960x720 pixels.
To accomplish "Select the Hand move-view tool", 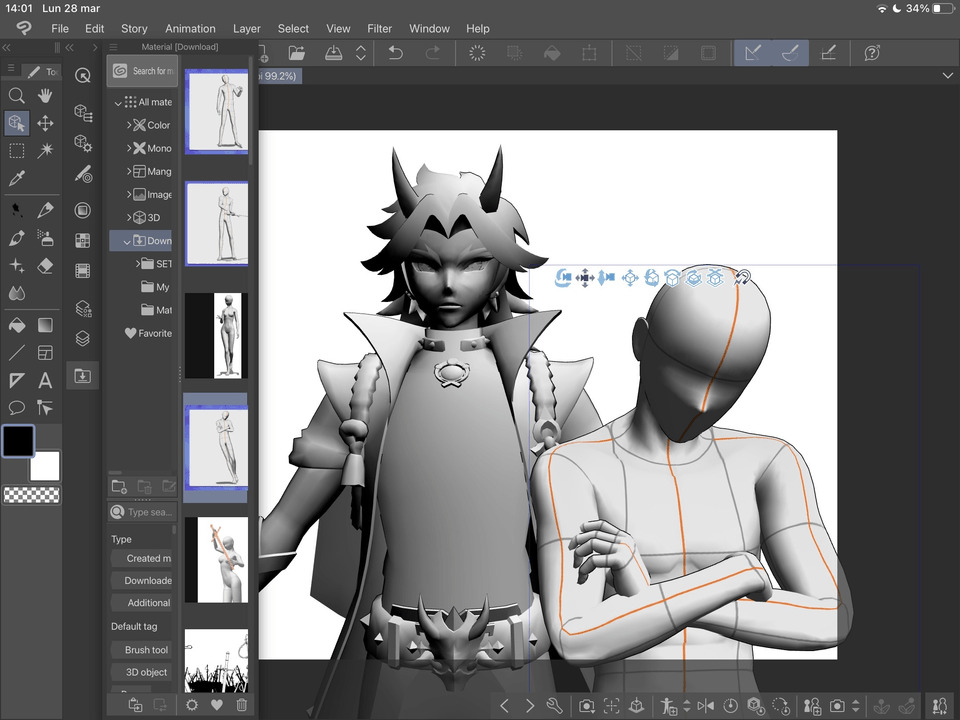I will (x=45, y=96).
